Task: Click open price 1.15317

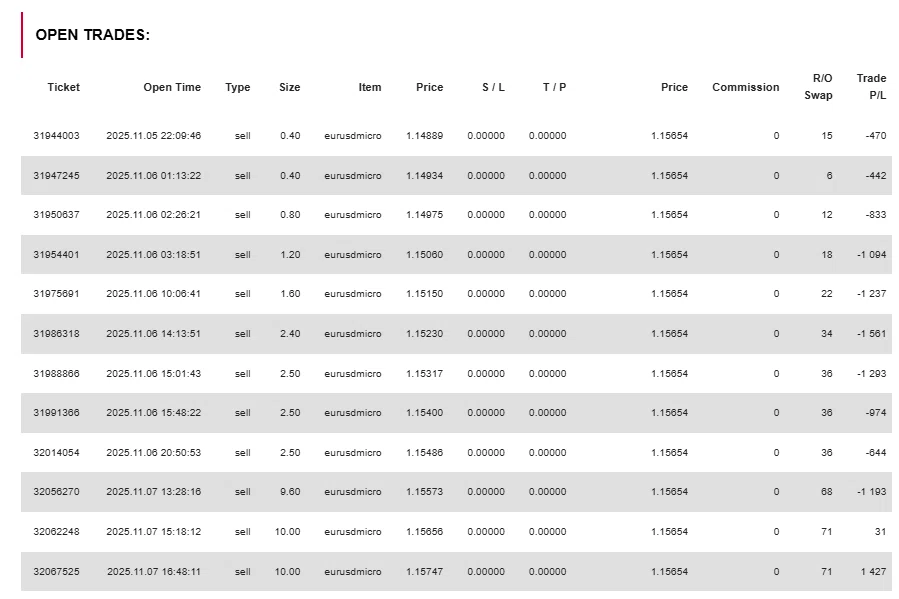Action: coord(424,374)
